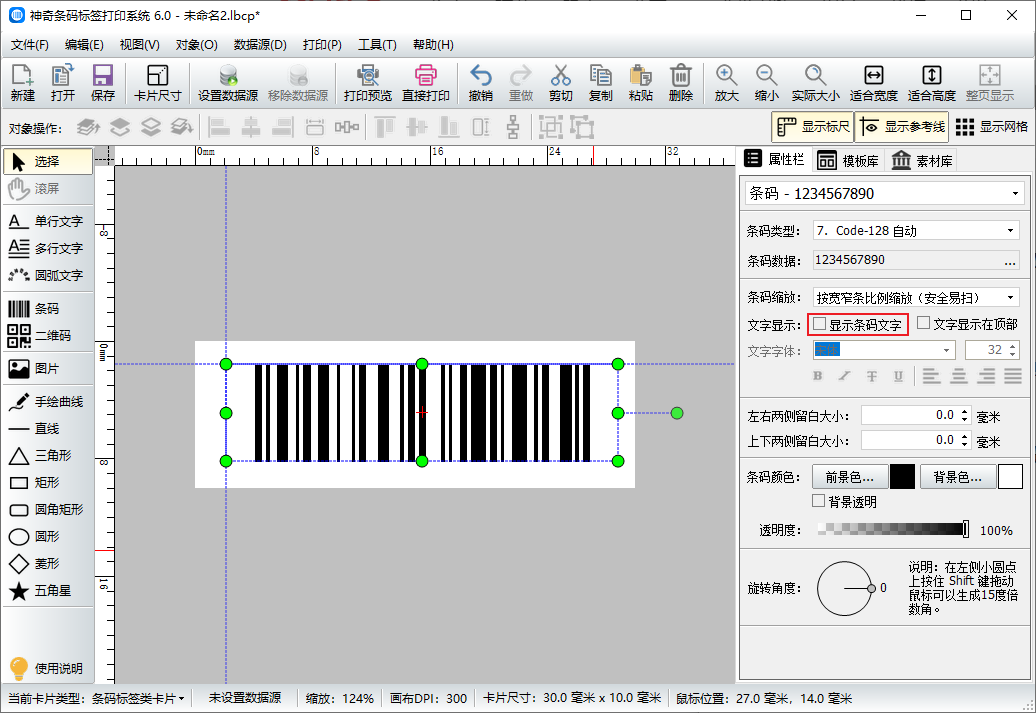Image resolution: width=1036 pixels, height=713 pixels.
Task: Open the 打印(P) menu
Action: pyautogui.click(x=322, y=45)
